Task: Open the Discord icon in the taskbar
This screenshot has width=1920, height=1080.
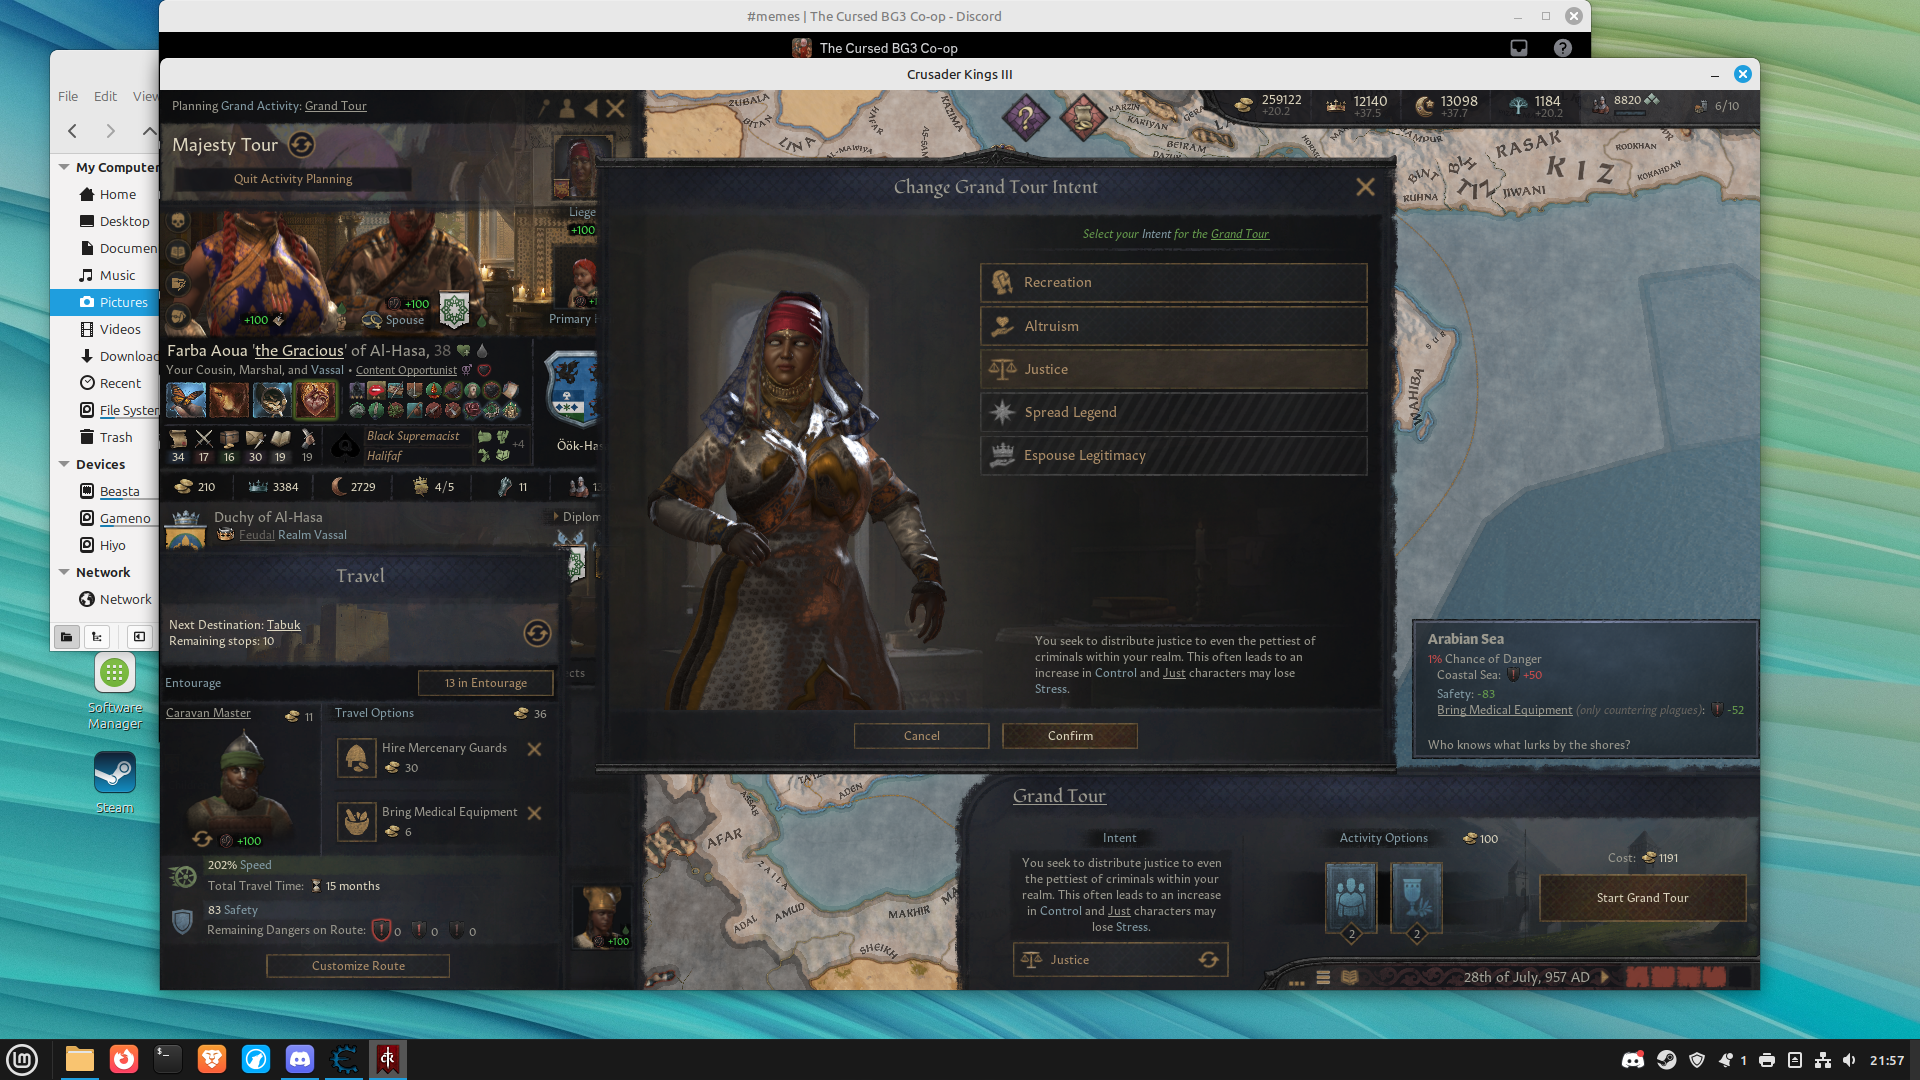Action: [300, 1059]
